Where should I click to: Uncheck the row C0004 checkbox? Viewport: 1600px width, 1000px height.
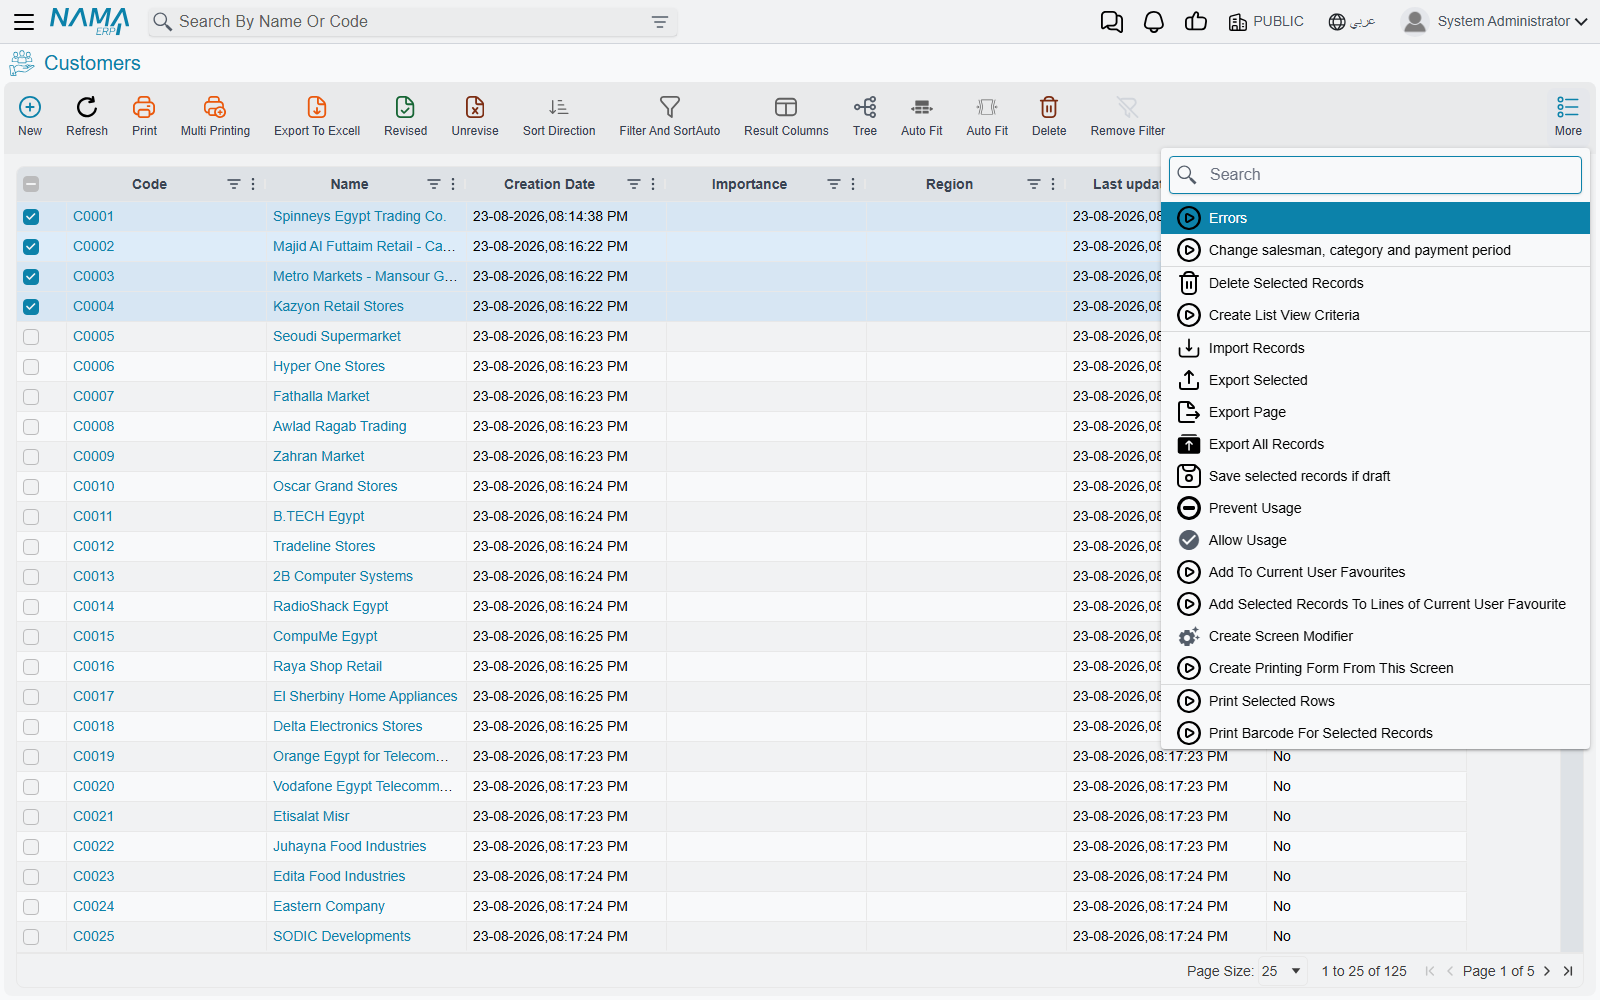[31, 307]
